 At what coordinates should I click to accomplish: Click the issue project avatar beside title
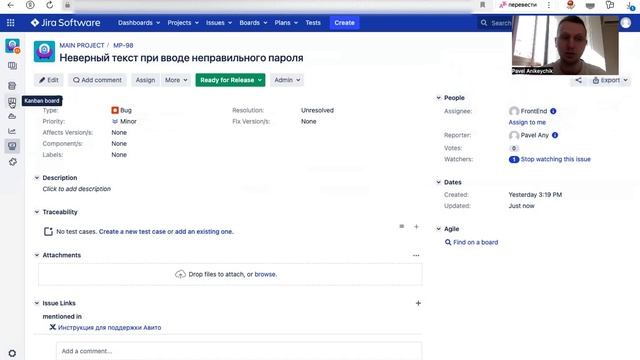44,51
